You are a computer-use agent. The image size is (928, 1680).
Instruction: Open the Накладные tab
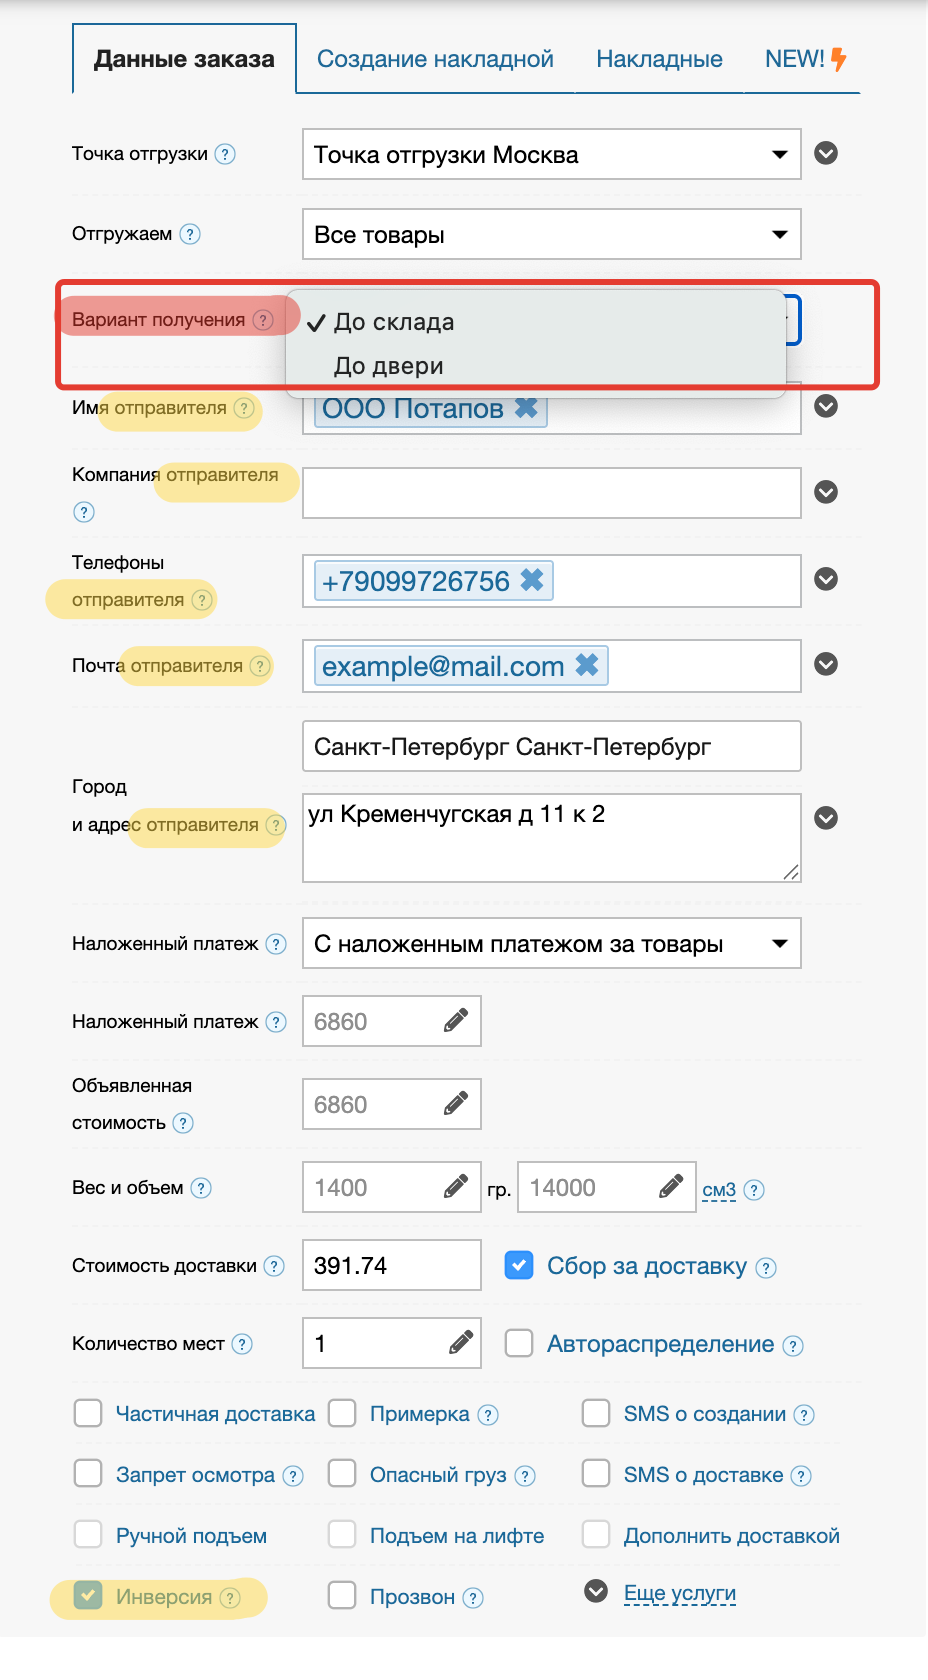tap(659, 59)
